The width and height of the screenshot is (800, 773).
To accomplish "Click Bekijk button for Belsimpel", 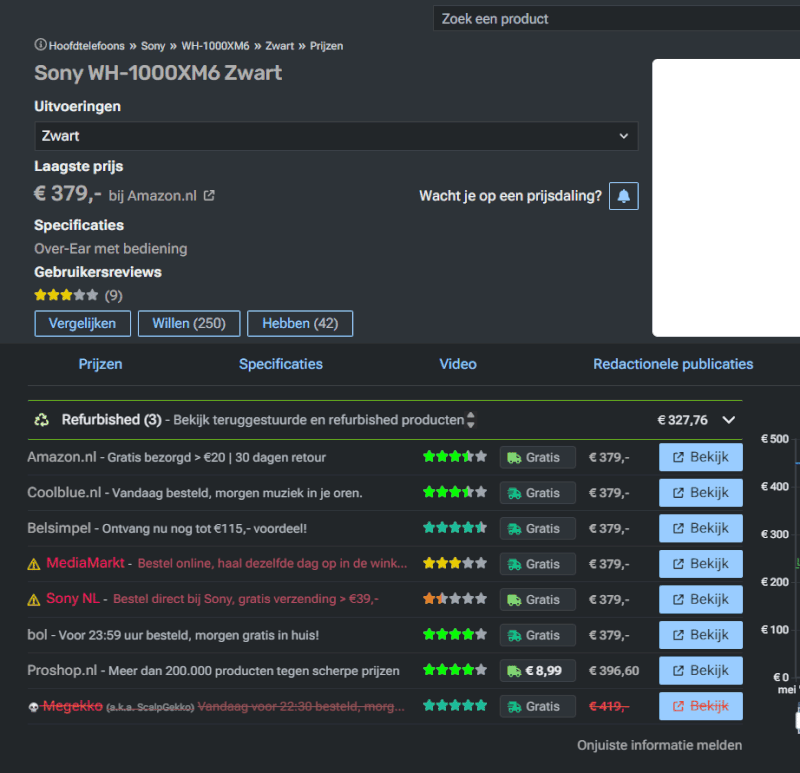I will coord(701,528).
